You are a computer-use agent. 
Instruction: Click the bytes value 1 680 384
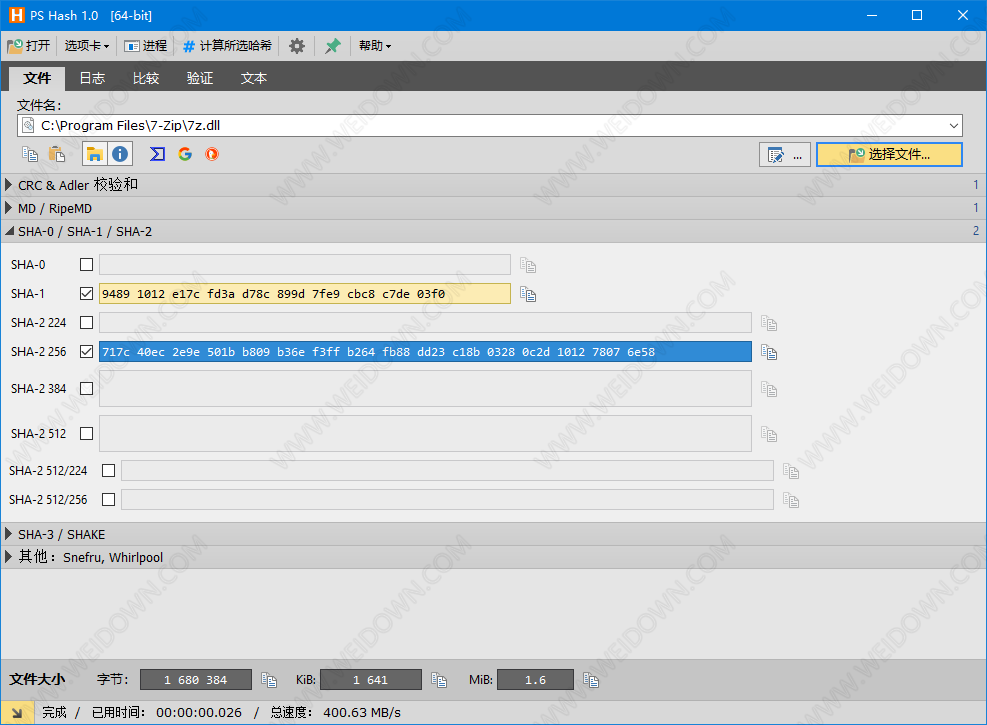click(x=196, y=680)
